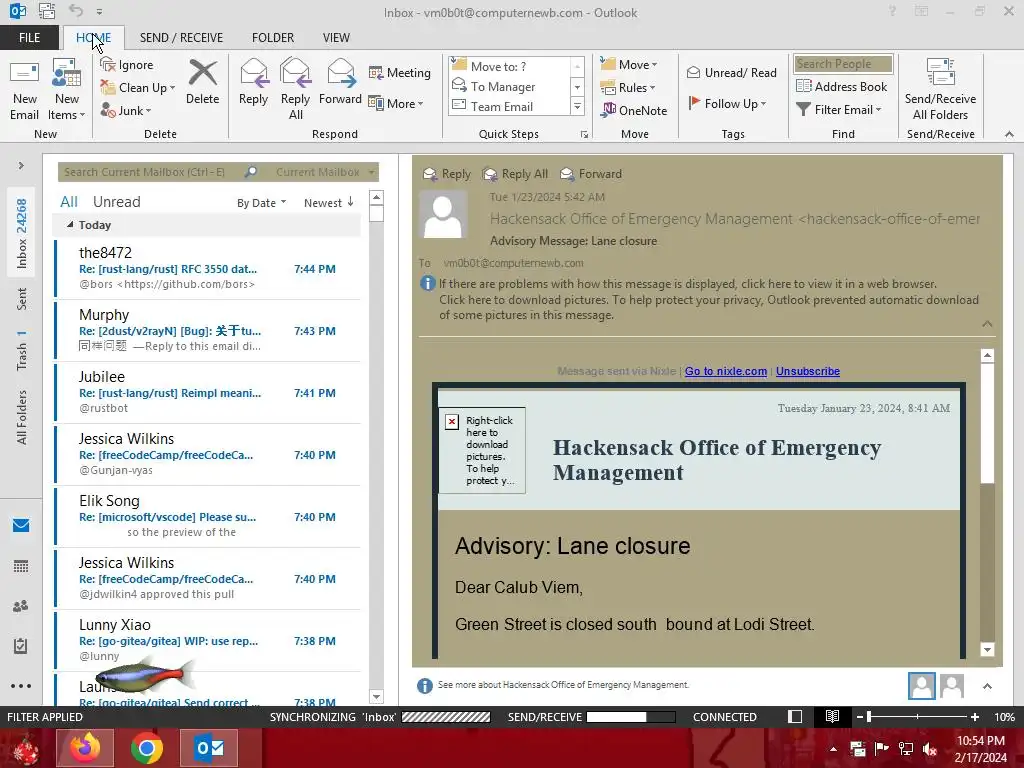Screen dimensions: 1024x768
Task: Click Send/Receive All Folders
Action: pyautogui.click(x=940, y=90)
